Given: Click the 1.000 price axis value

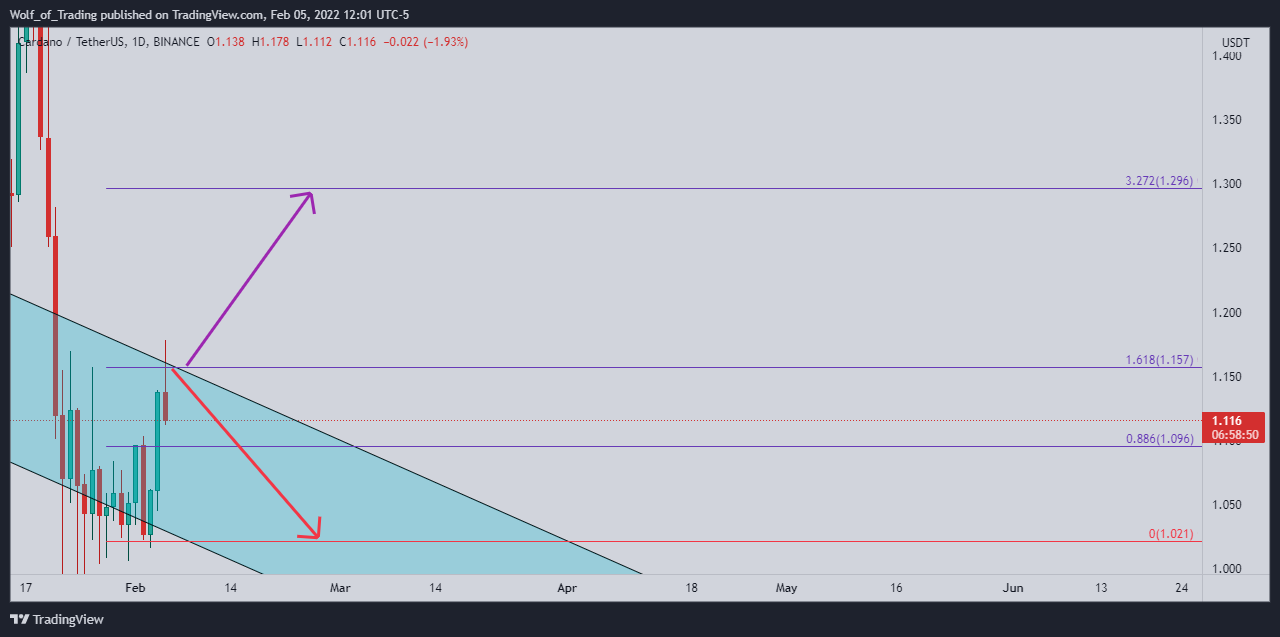Looking at the screenshot, I should (1227, 569).
